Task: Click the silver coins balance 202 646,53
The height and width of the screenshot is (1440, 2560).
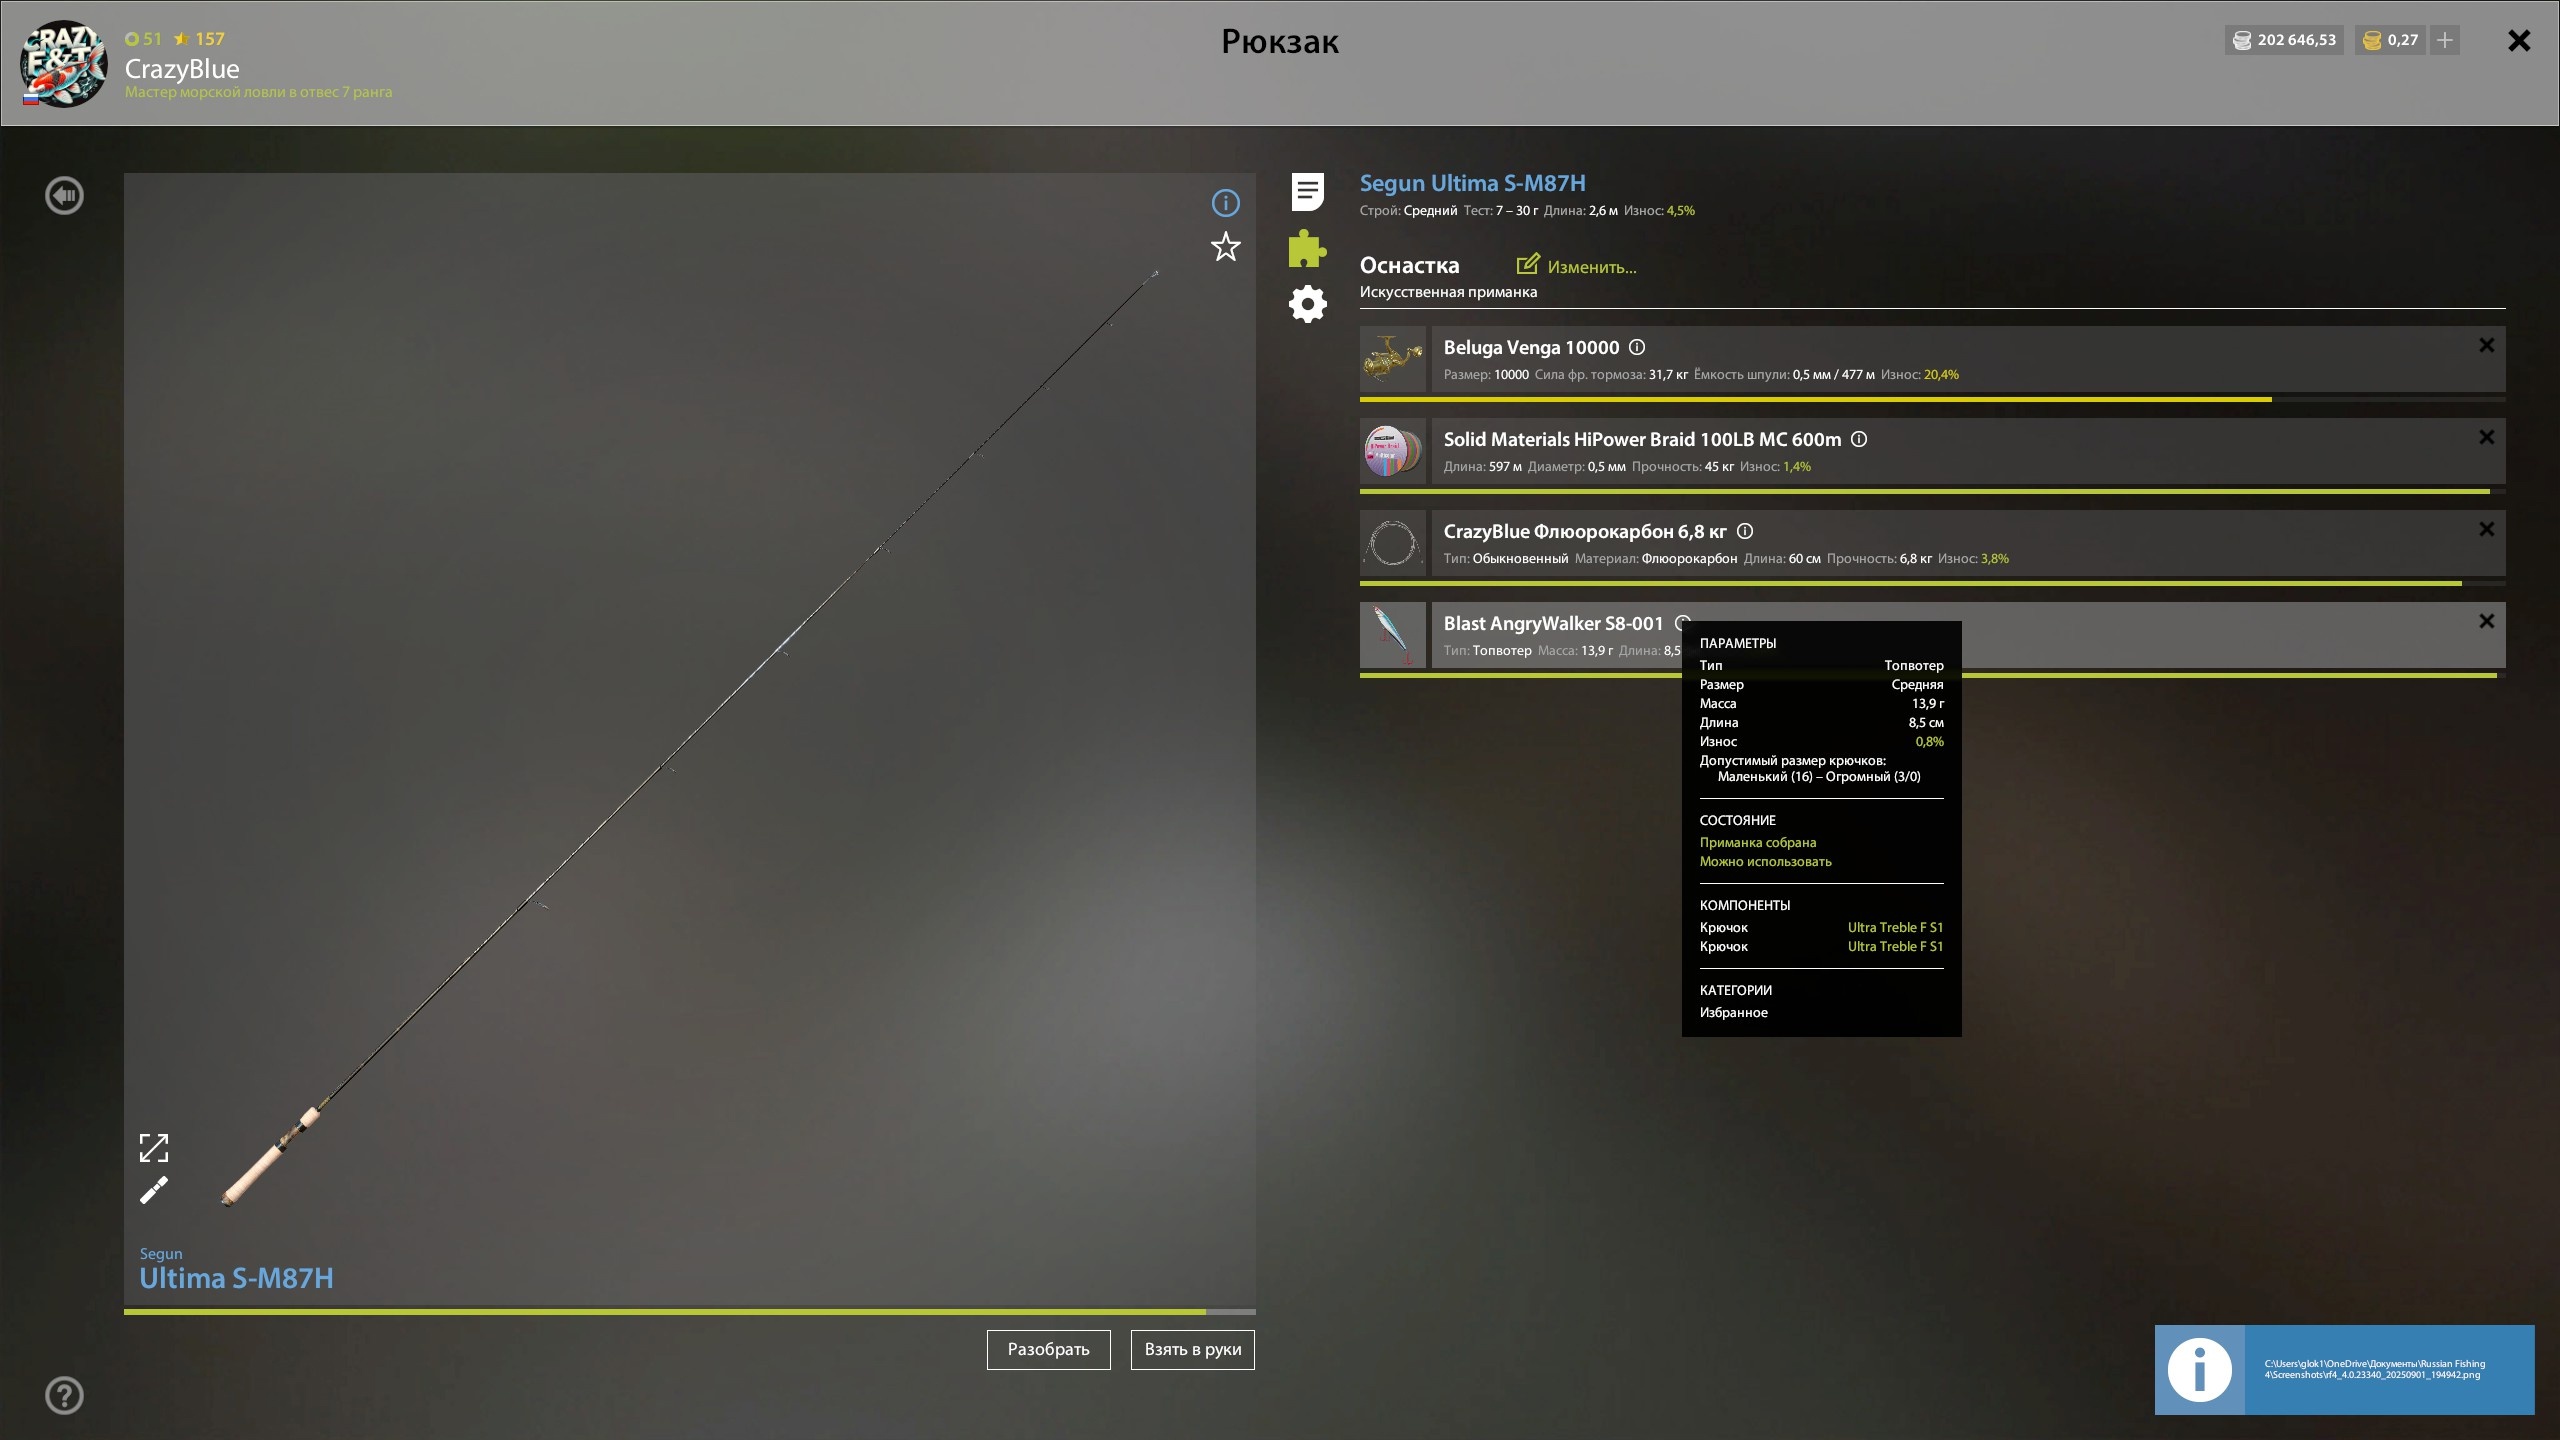Action: [2284, 40]
